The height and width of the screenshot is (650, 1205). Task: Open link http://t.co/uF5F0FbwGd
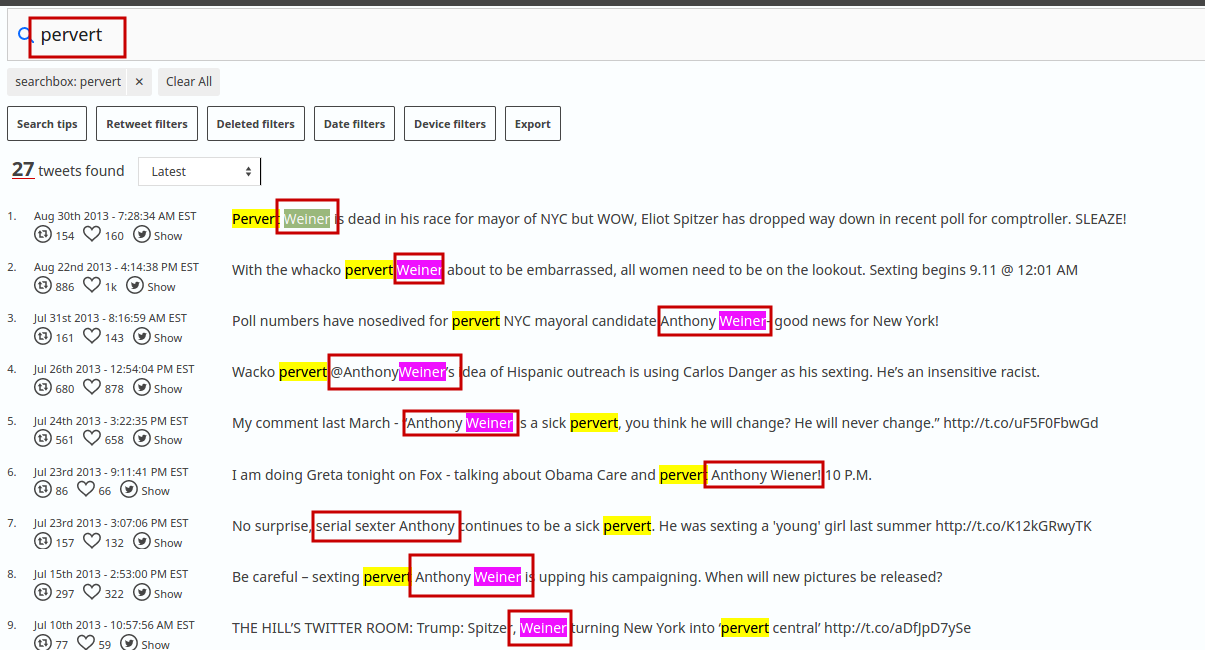pos(1020,423)
